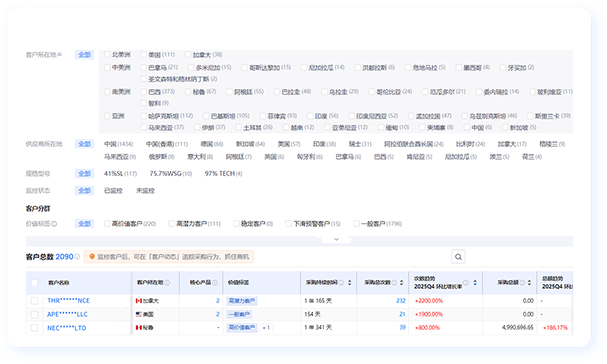Check the 秘鲁 (67) checkbox
The height and width of the screenshot is (364, 607).
pos(188,92)
